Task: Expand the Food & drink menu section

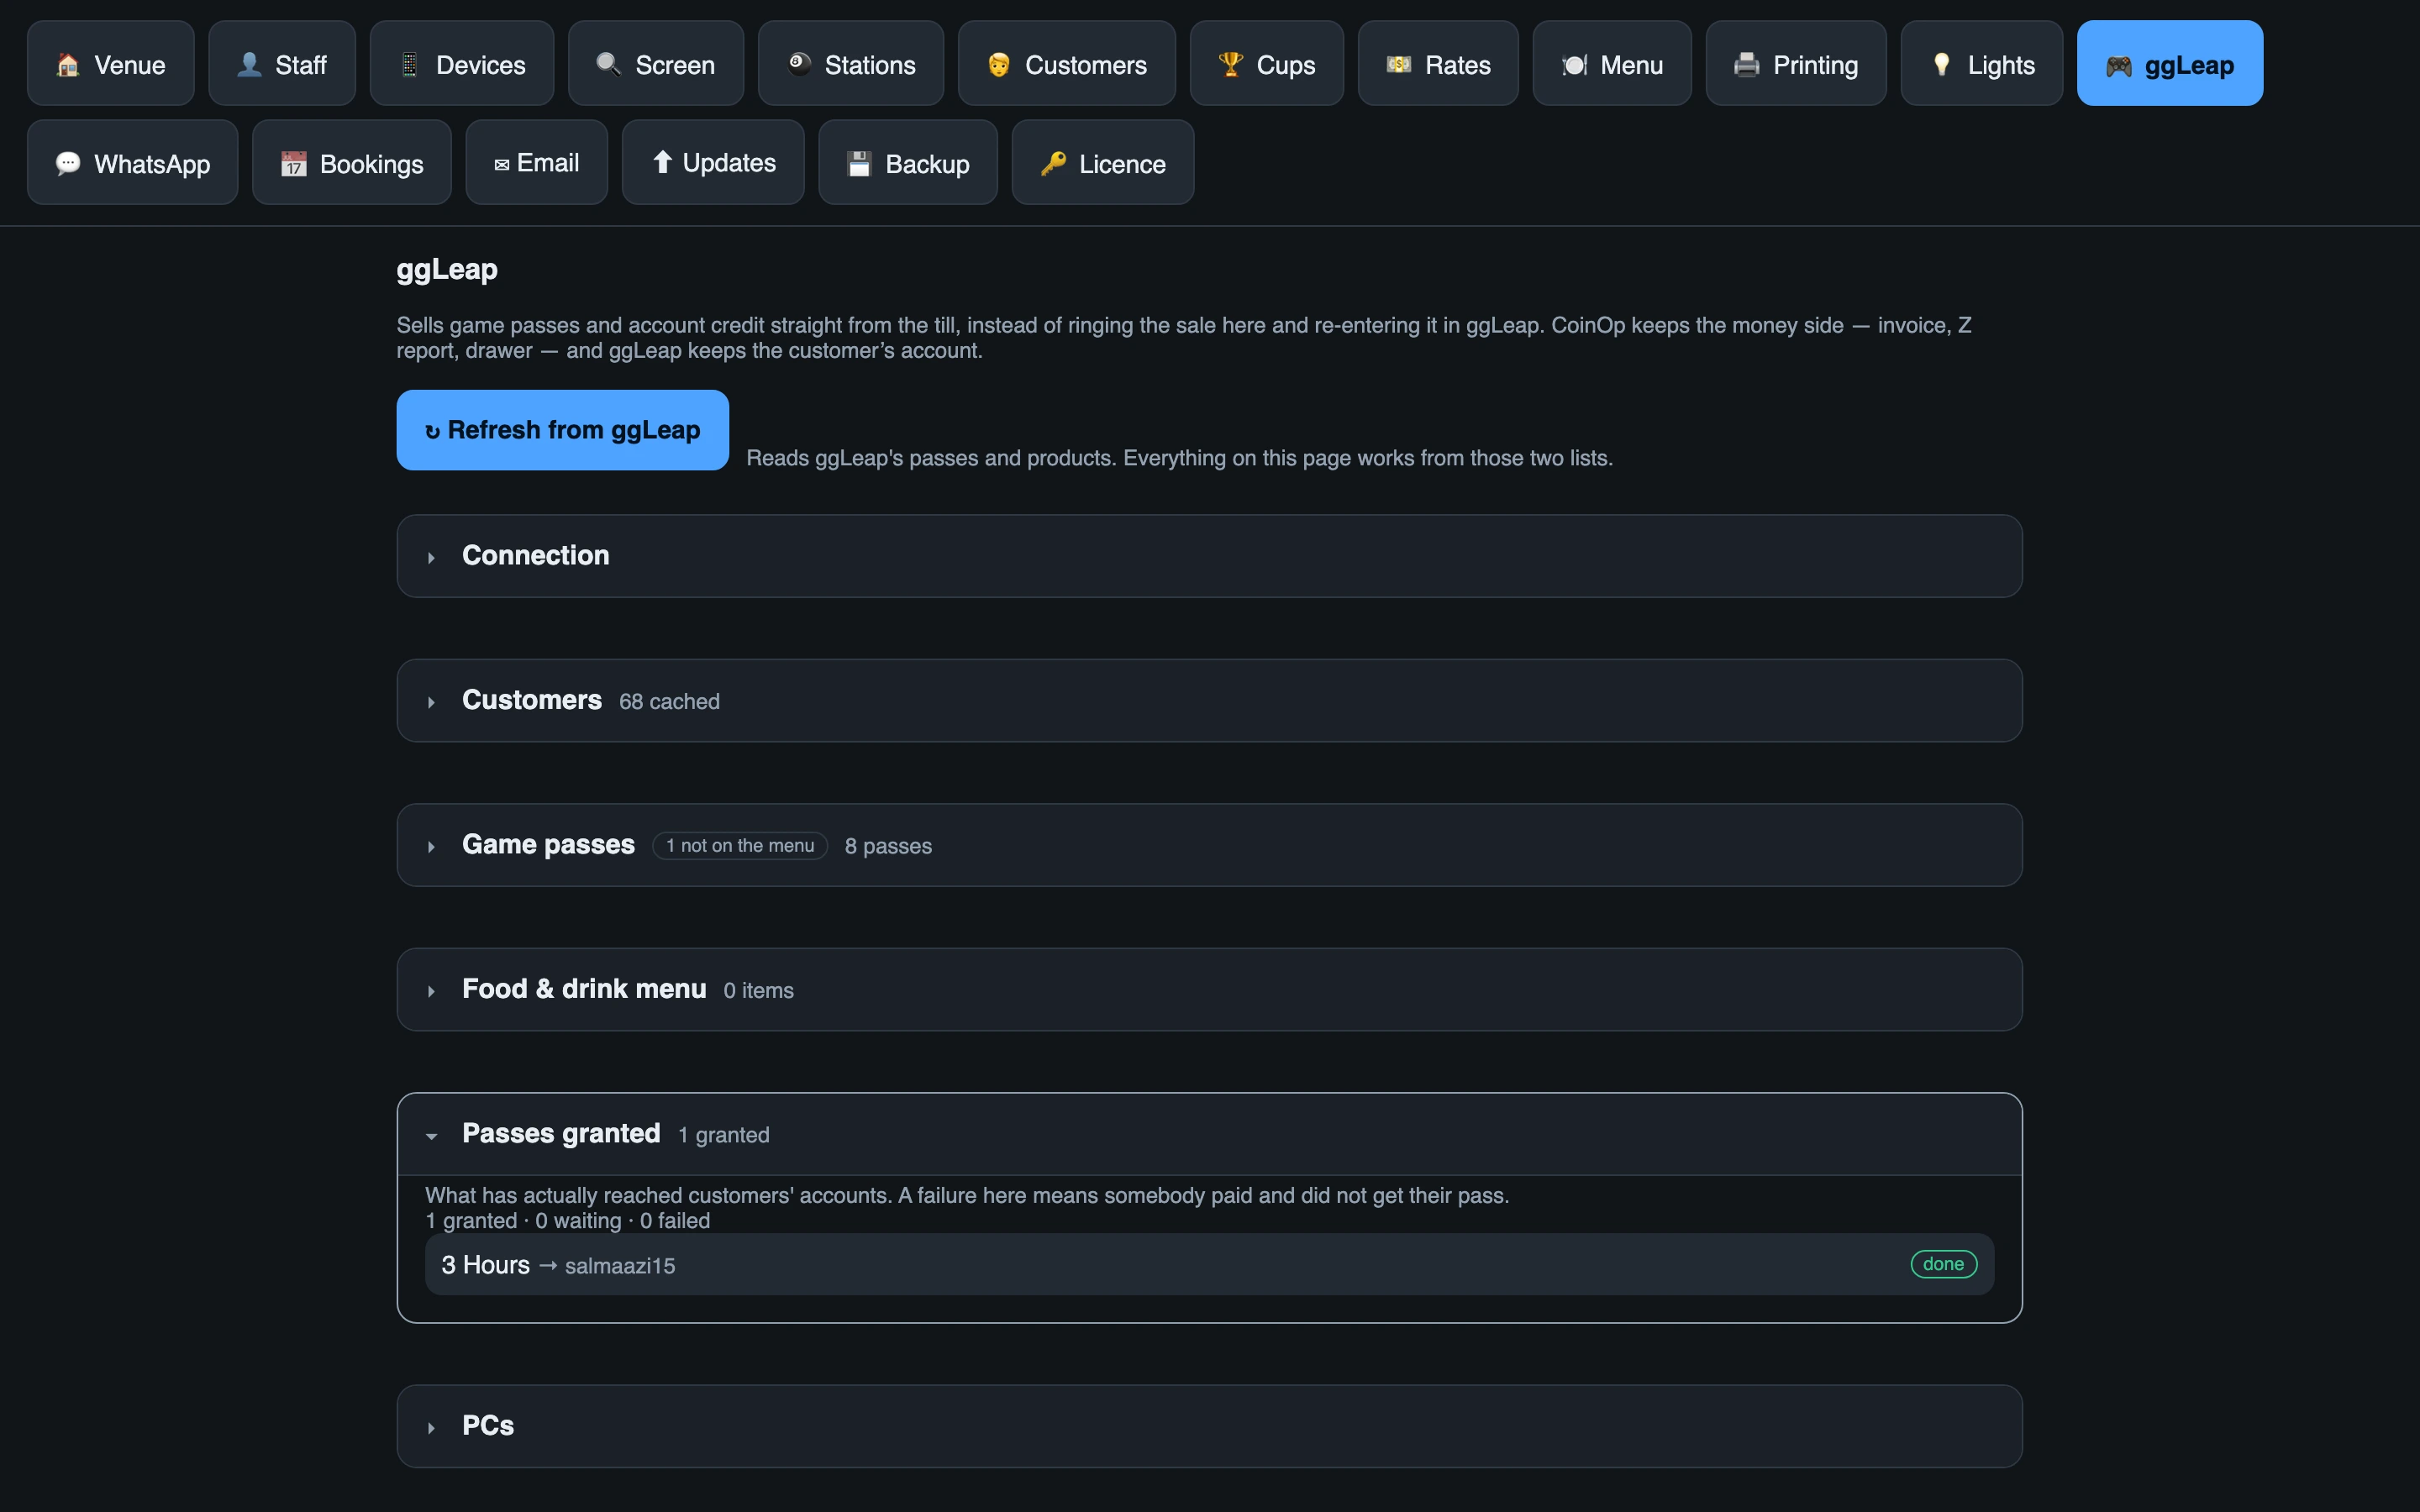Action: click(1209, 989)
